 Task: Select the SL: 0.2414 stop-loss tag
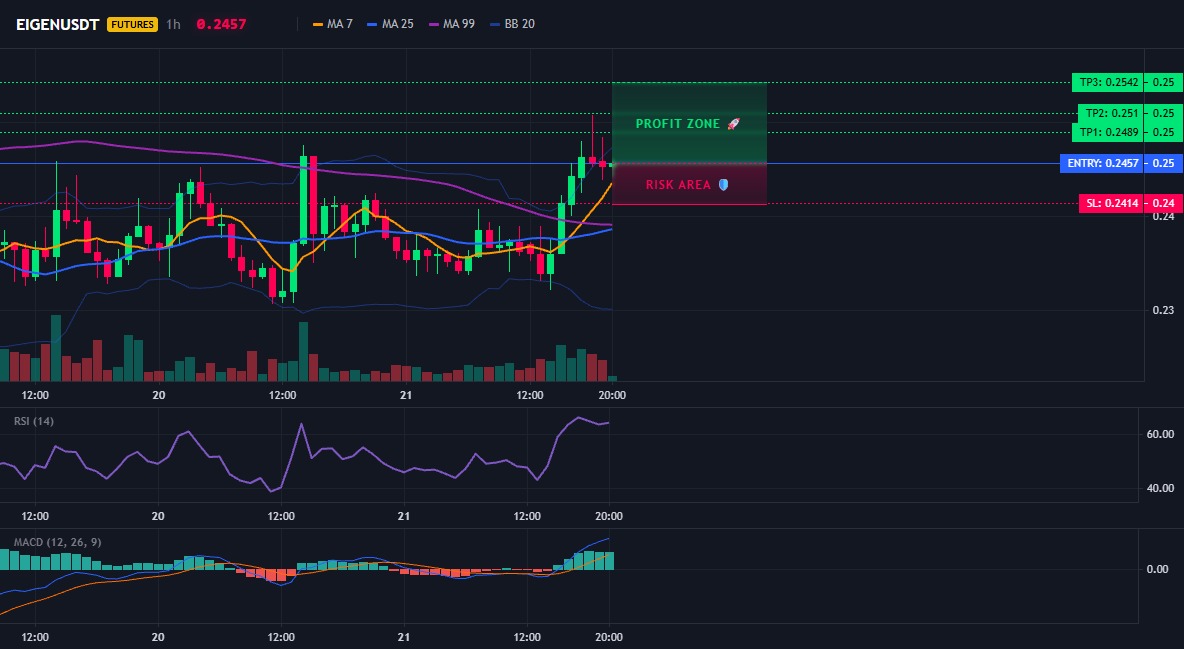tap(1112, 203)
